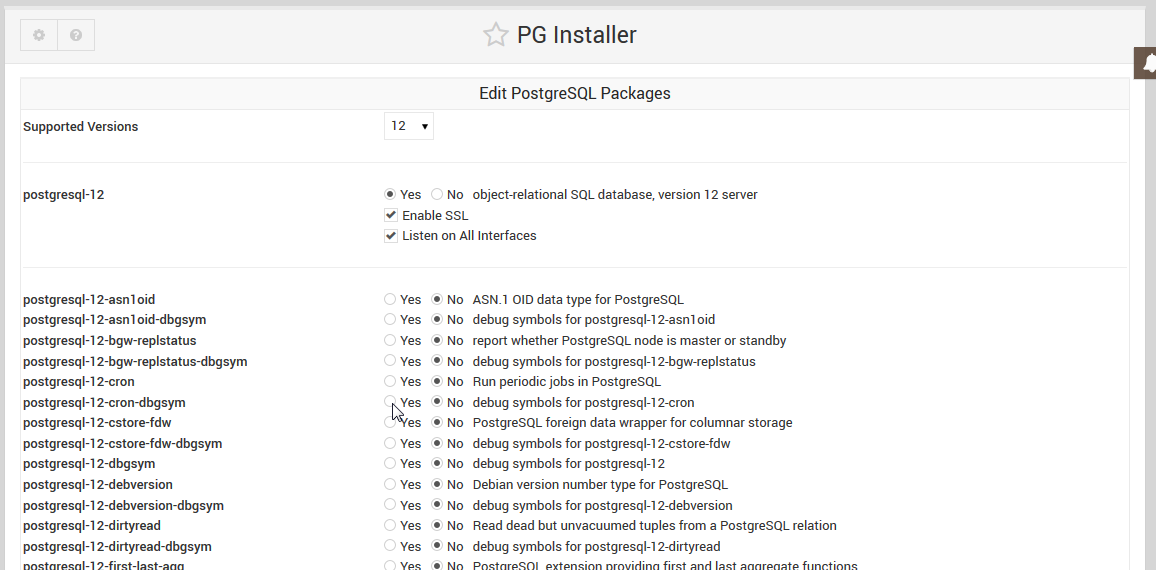Open the Supported Versions dropdown

[408, 126]
